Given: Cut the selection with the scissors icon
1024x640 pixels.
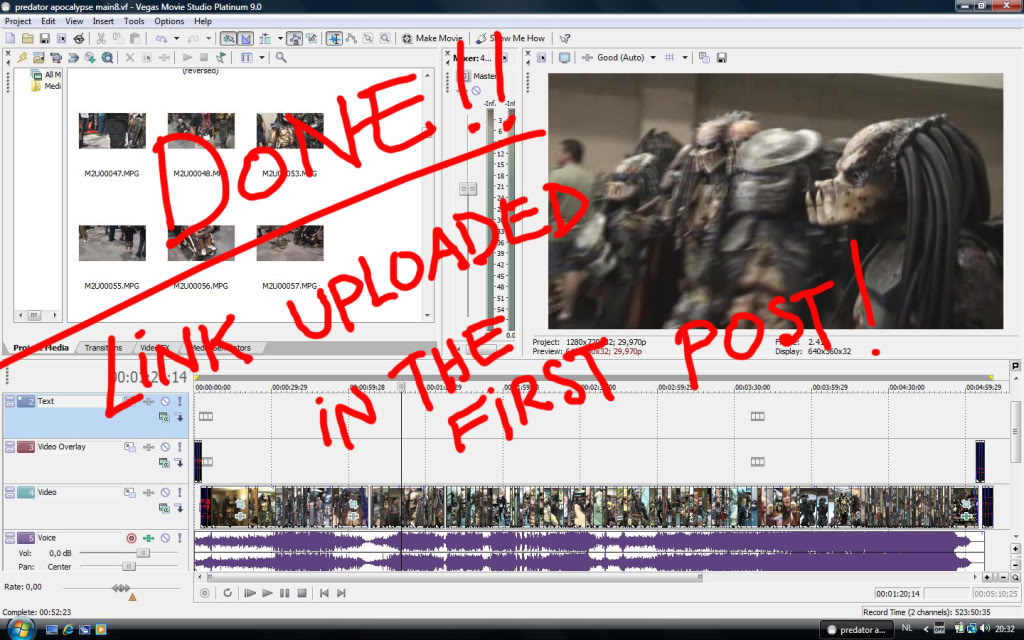Looking at the screenshot, I should 101,39.
